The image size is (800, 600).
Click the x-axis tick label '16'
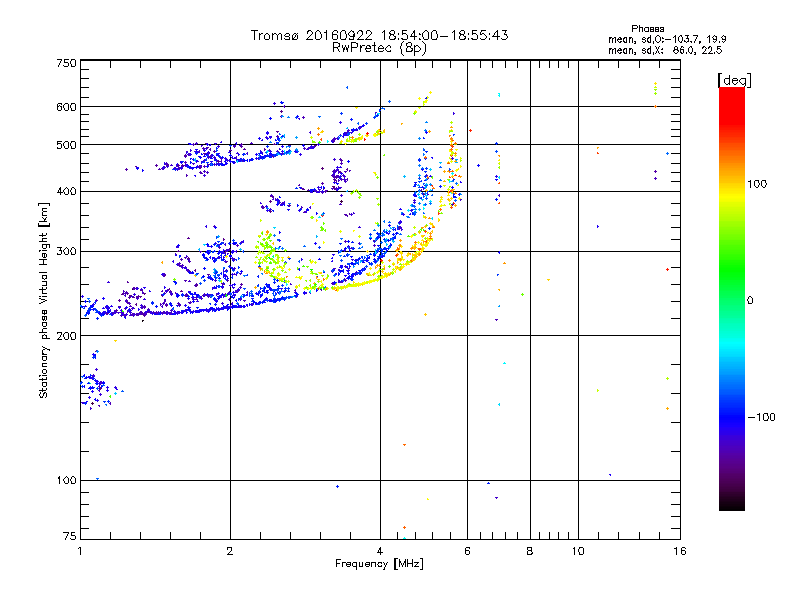point(680,551)
